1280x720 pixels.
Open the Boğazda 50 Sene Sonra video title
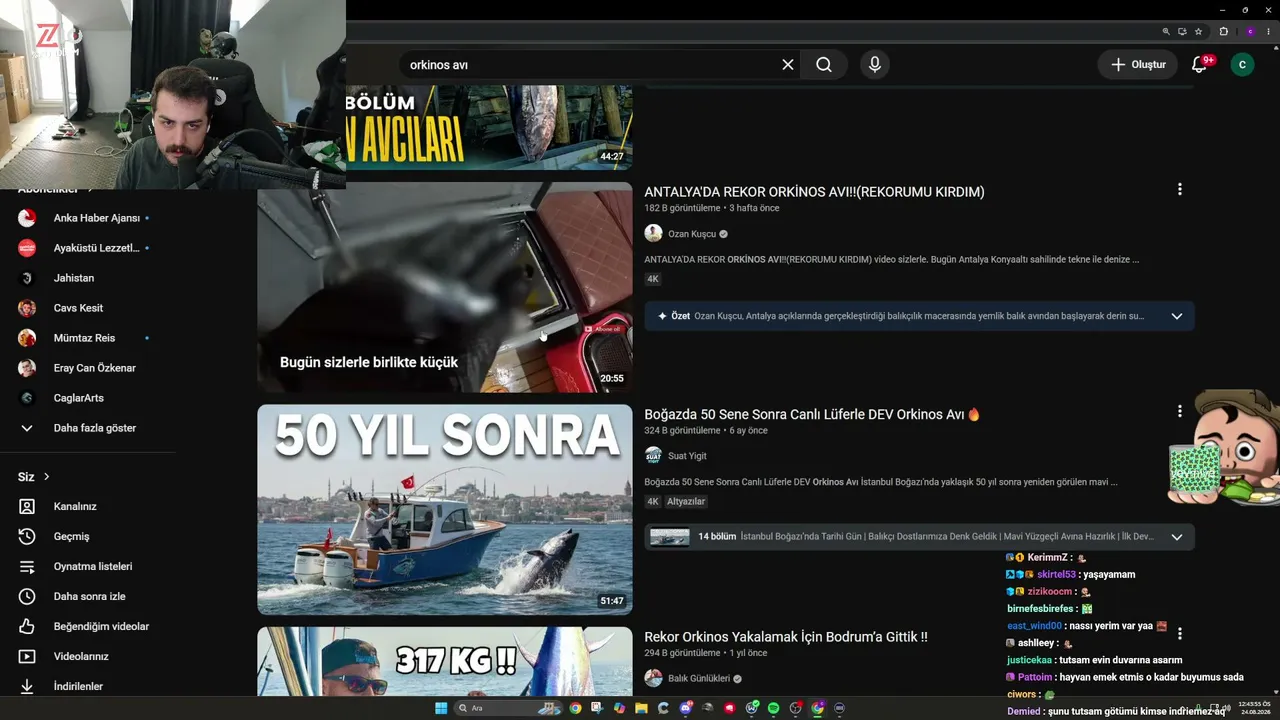(812, 414)
